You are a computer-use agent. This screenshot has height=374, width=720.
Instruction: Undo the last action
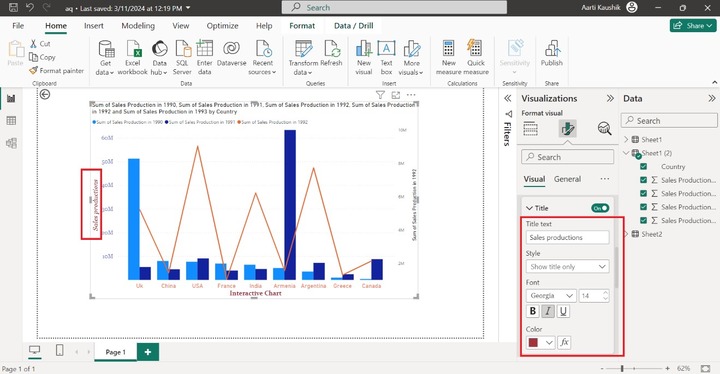point(30,7)
